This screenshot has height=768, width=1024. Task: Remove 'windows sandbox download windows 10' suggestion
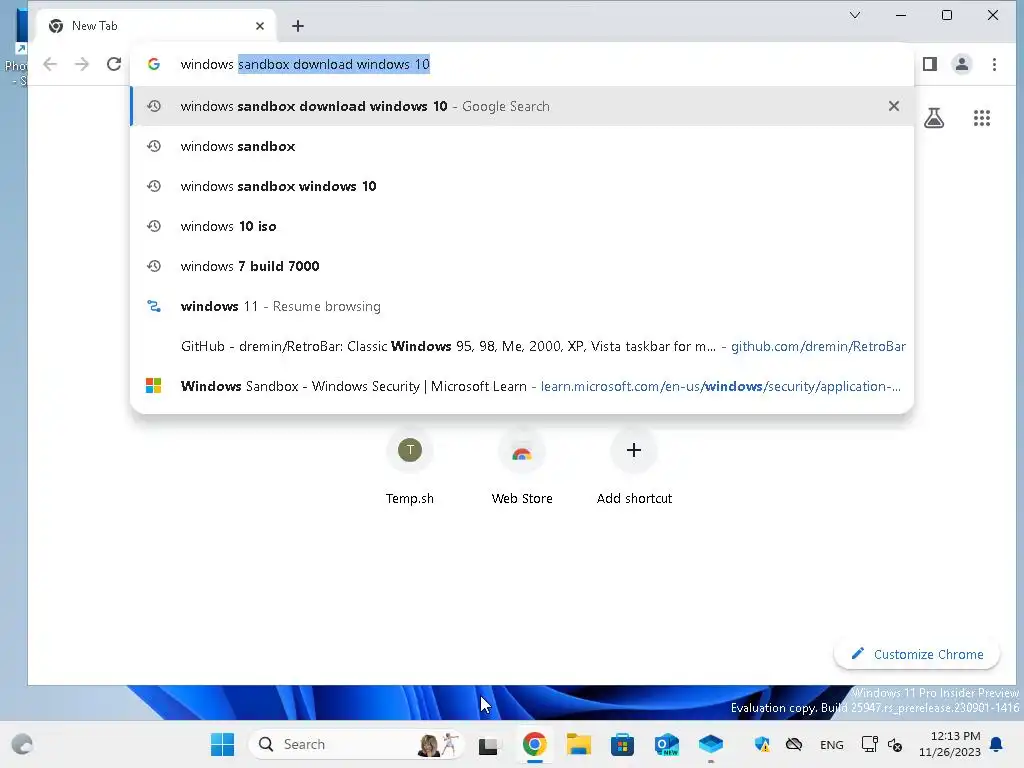[894, 106]
